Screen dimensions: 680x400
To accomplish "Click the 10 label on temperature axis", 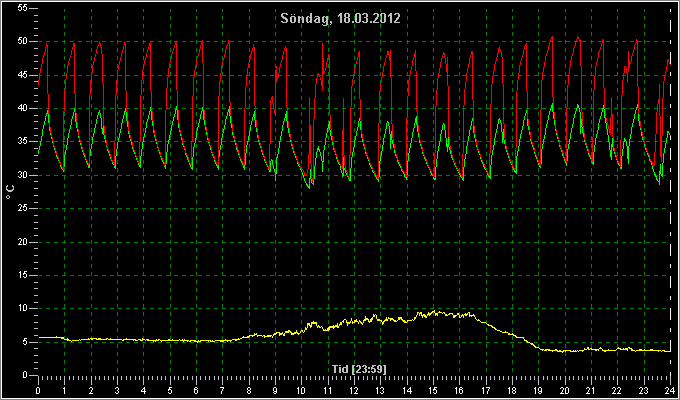I will (x=23, y=308).
